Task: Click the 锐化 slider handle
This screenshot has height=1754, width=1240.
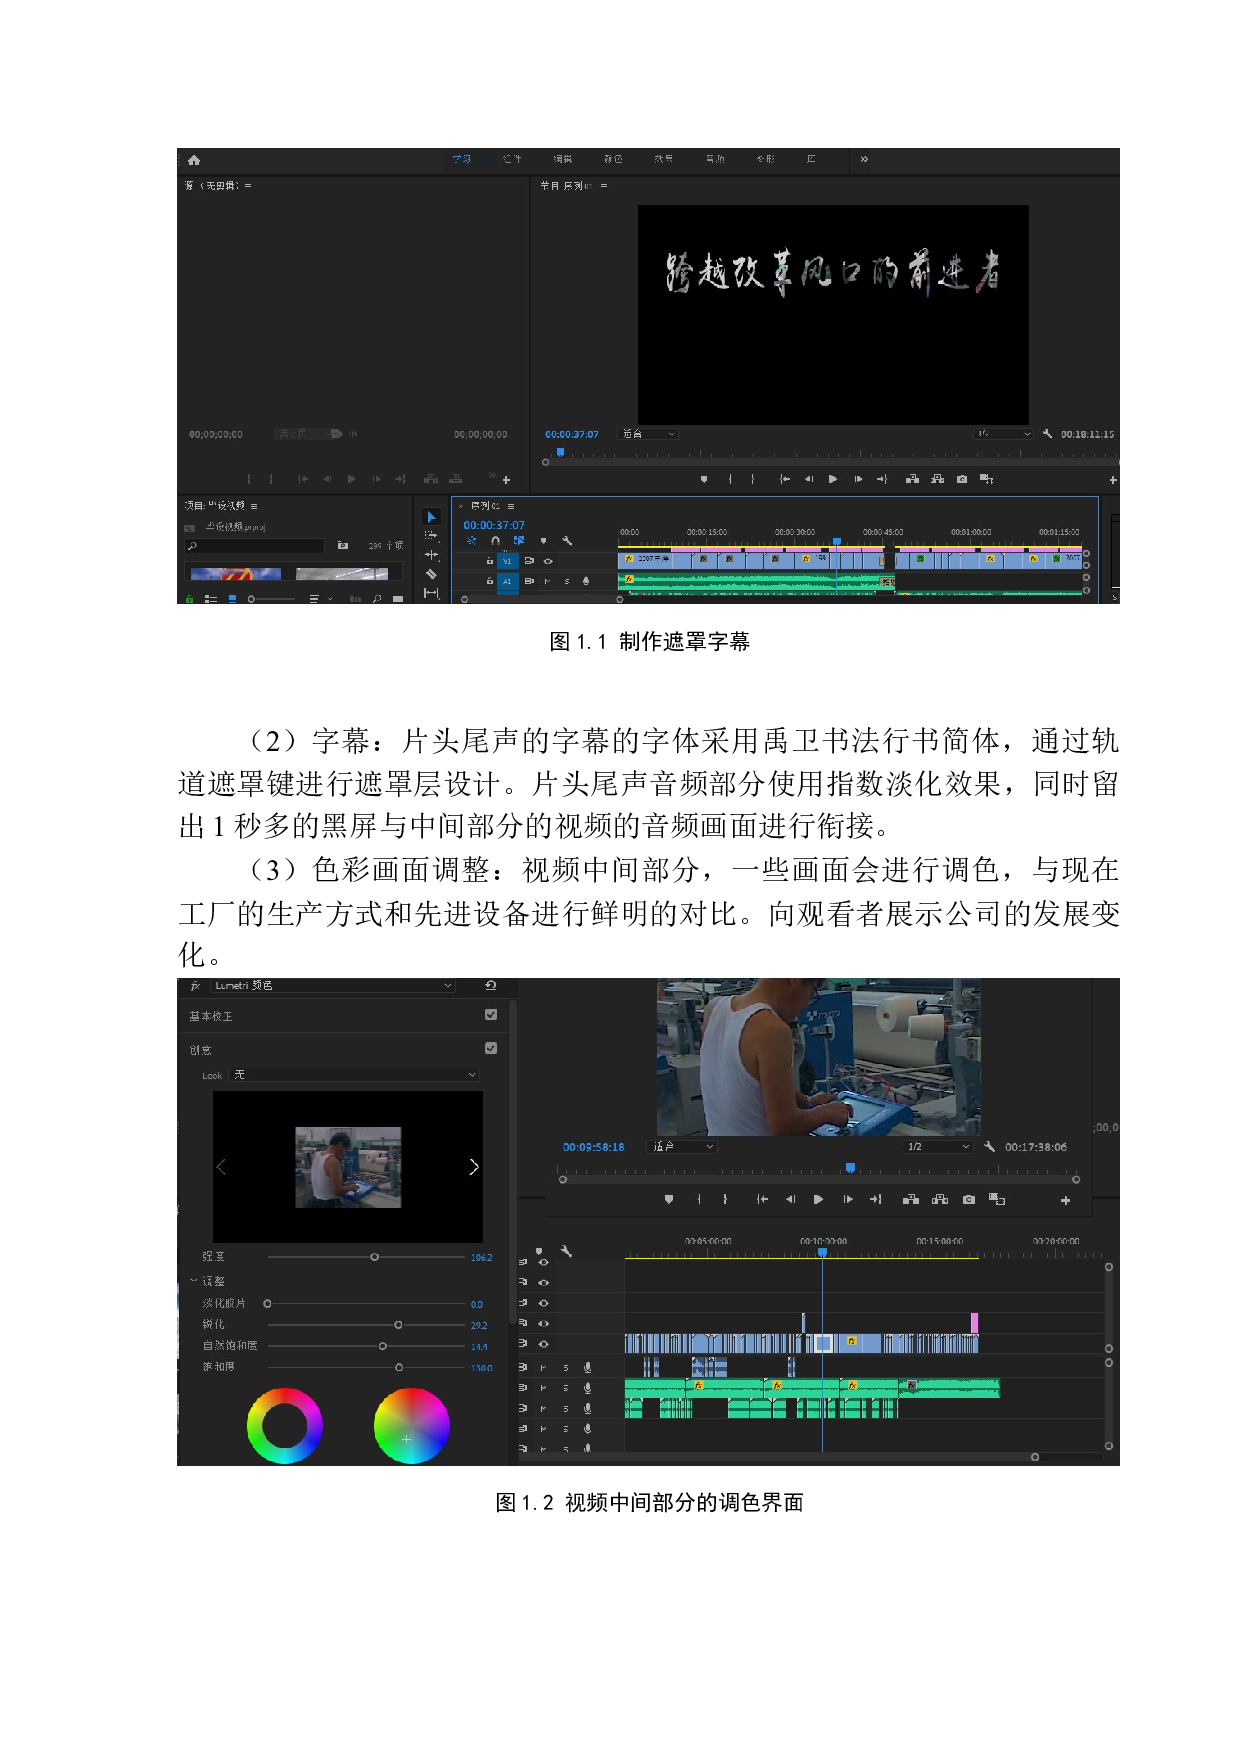Action: pos(398,1325)
